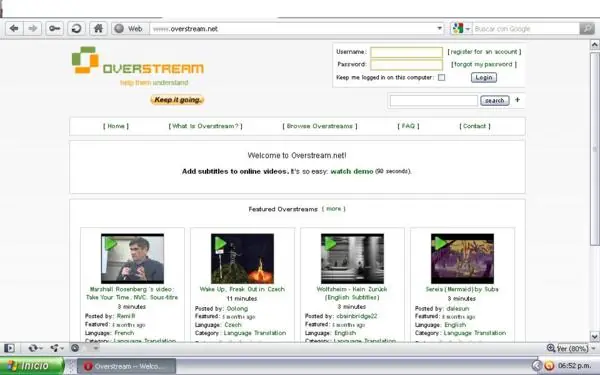600x375 pixels.
Task: Open the Home navigation item
Action: coord(116,126)
